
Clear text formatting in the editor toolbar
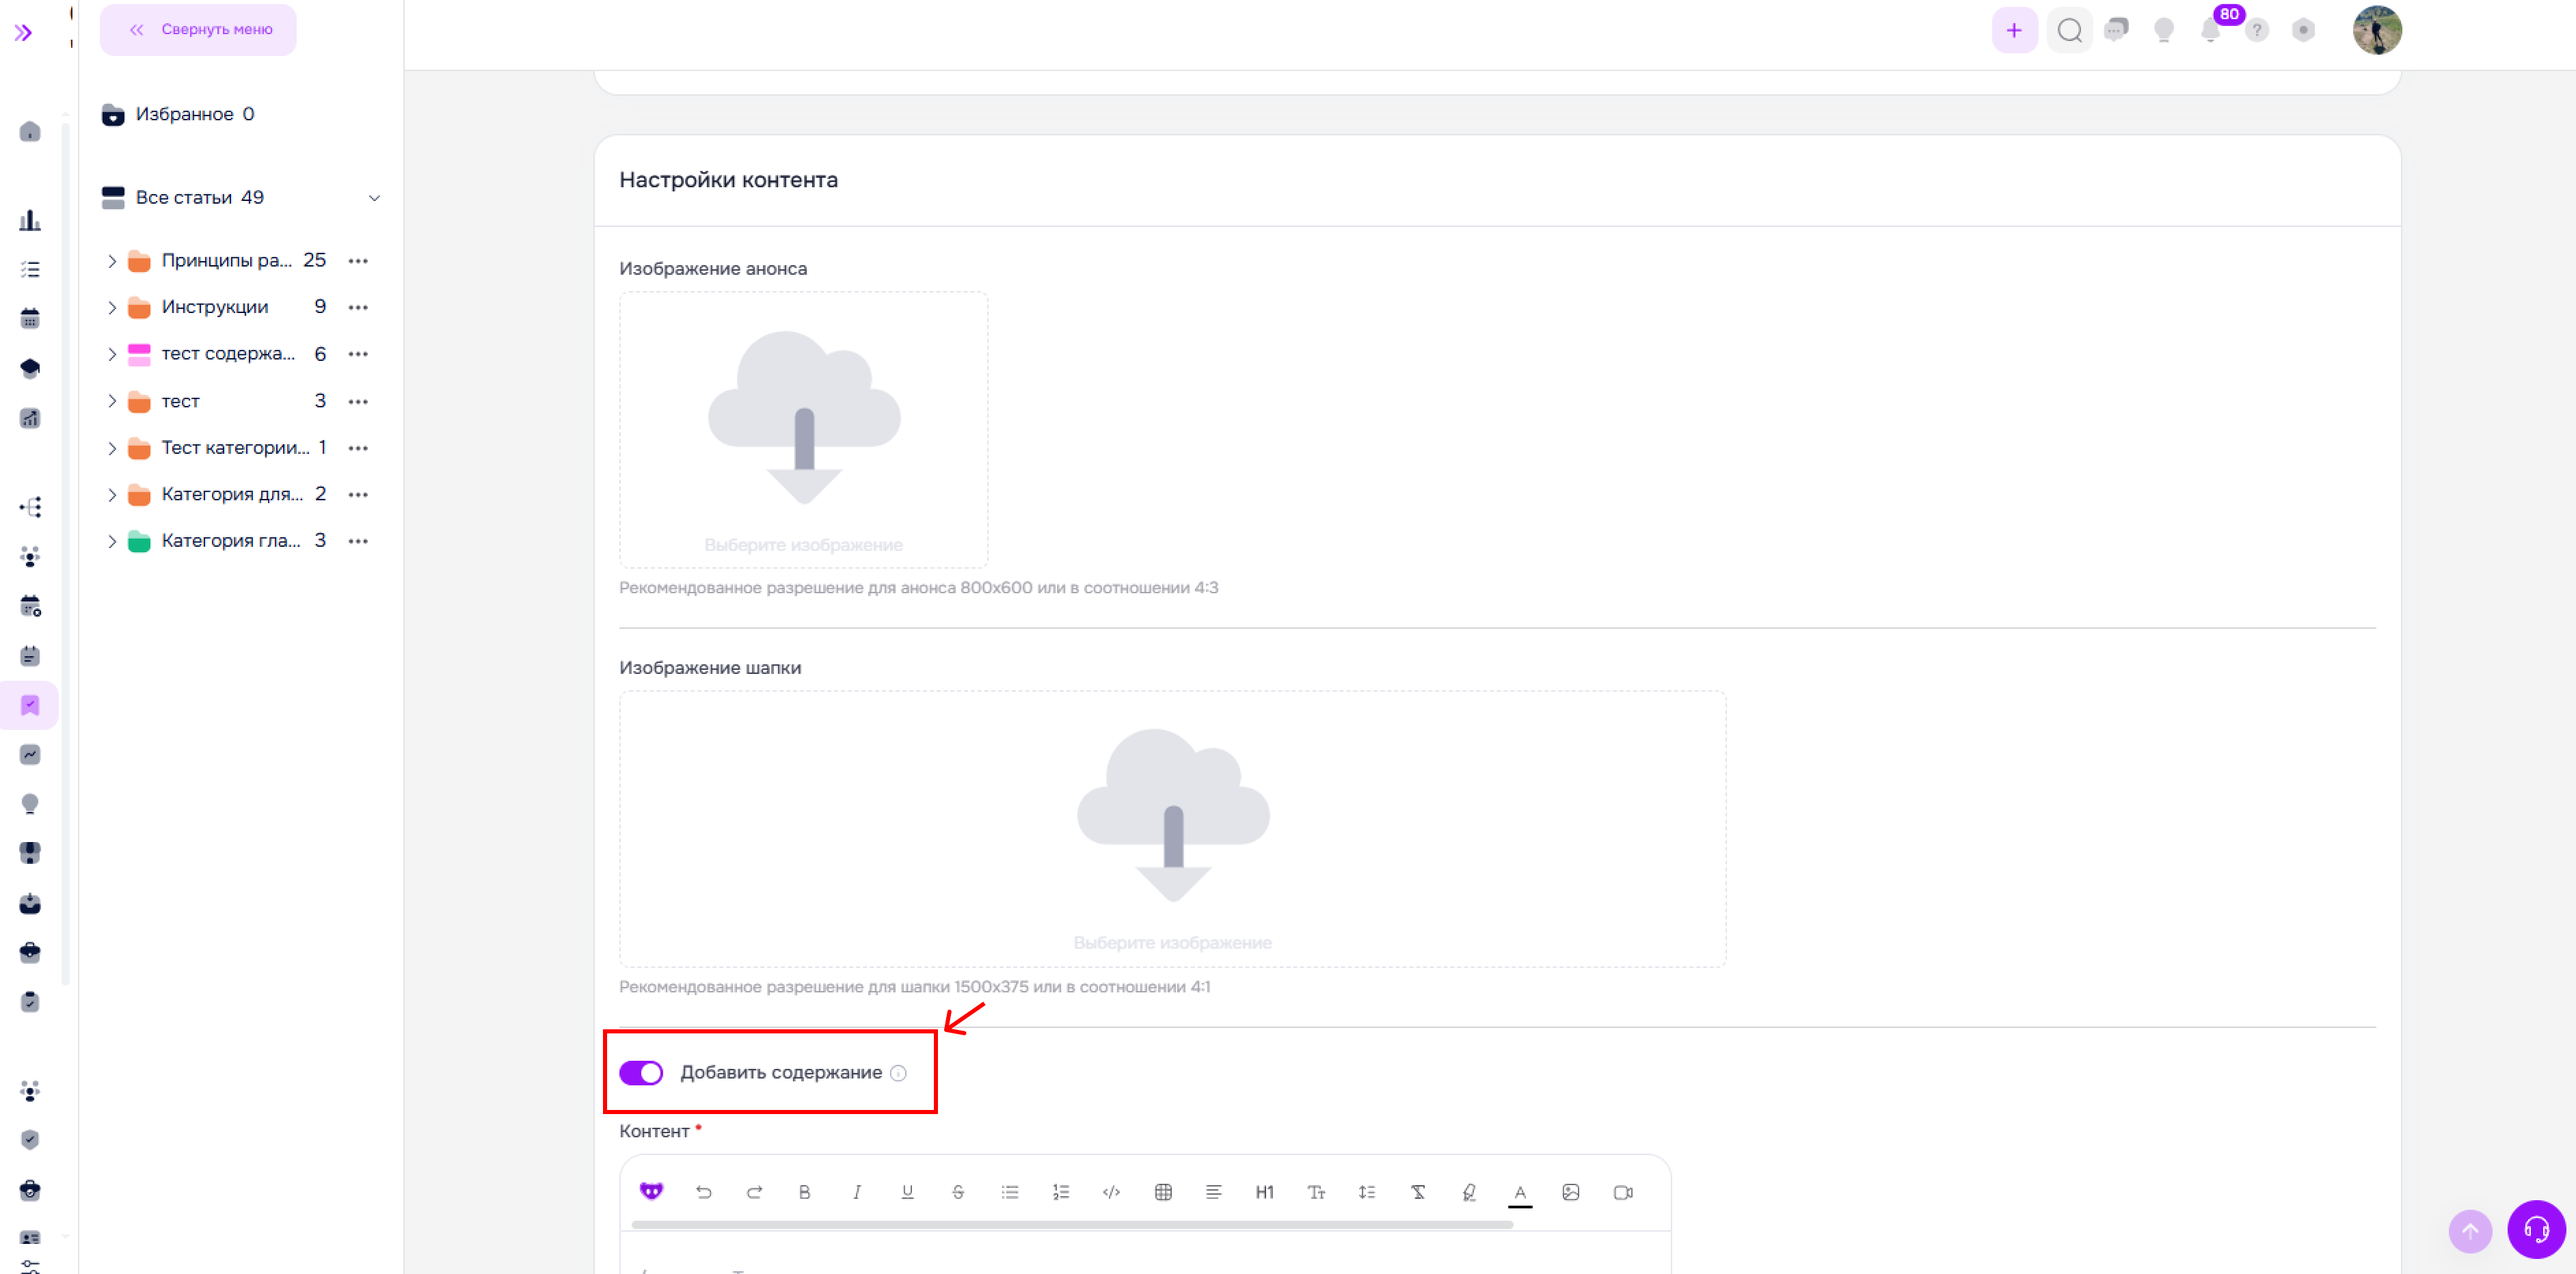[x=1418, y=1192]
